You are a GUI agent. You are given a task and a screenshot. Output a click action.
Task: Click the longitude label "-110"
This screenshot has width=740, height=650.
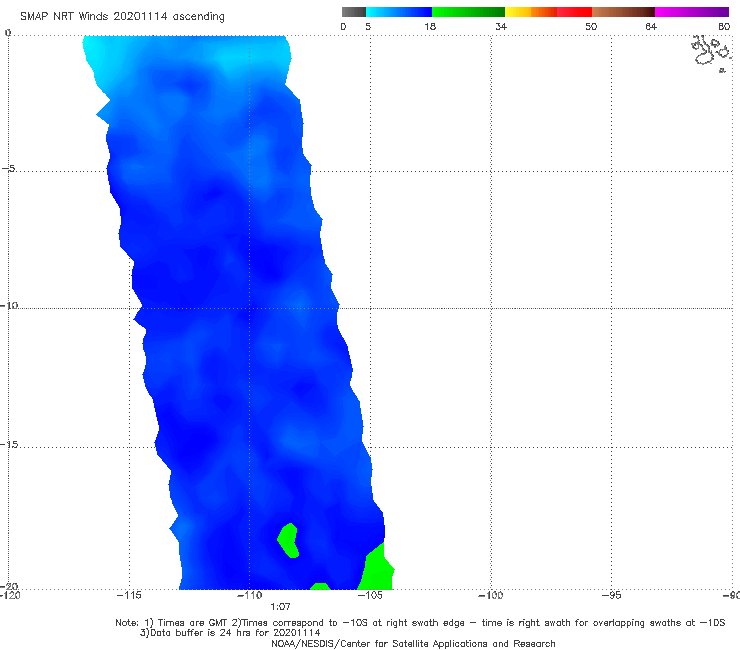tap(249, 595)
